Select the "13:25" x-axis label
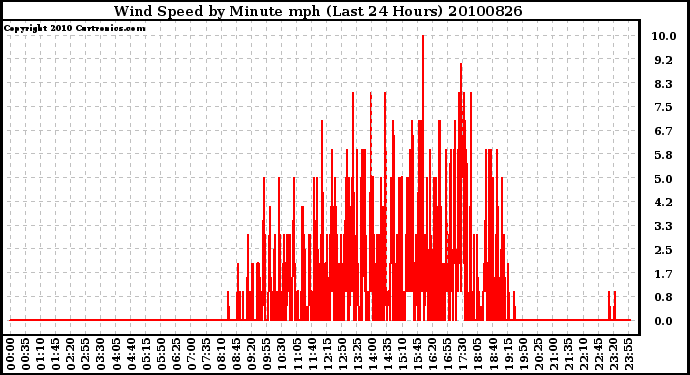 [x=356, y=354]
